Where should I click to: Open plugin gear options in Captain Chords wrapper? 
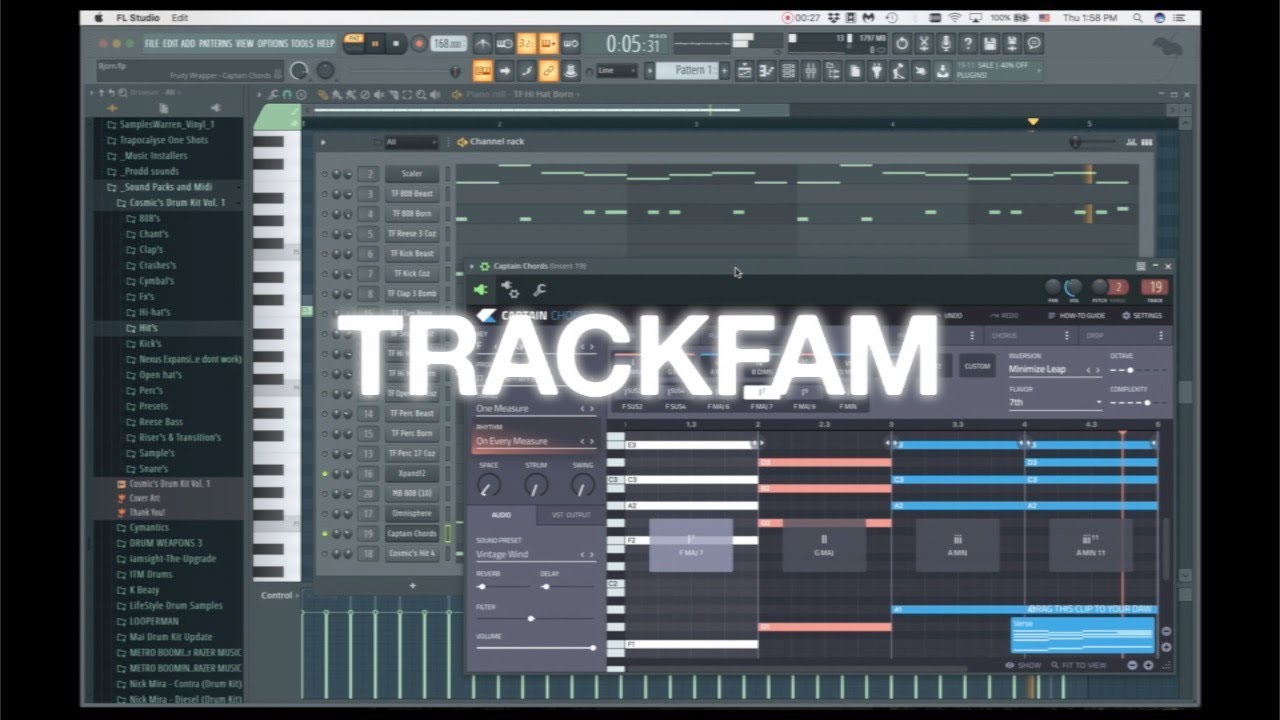(x=484, y=267)
